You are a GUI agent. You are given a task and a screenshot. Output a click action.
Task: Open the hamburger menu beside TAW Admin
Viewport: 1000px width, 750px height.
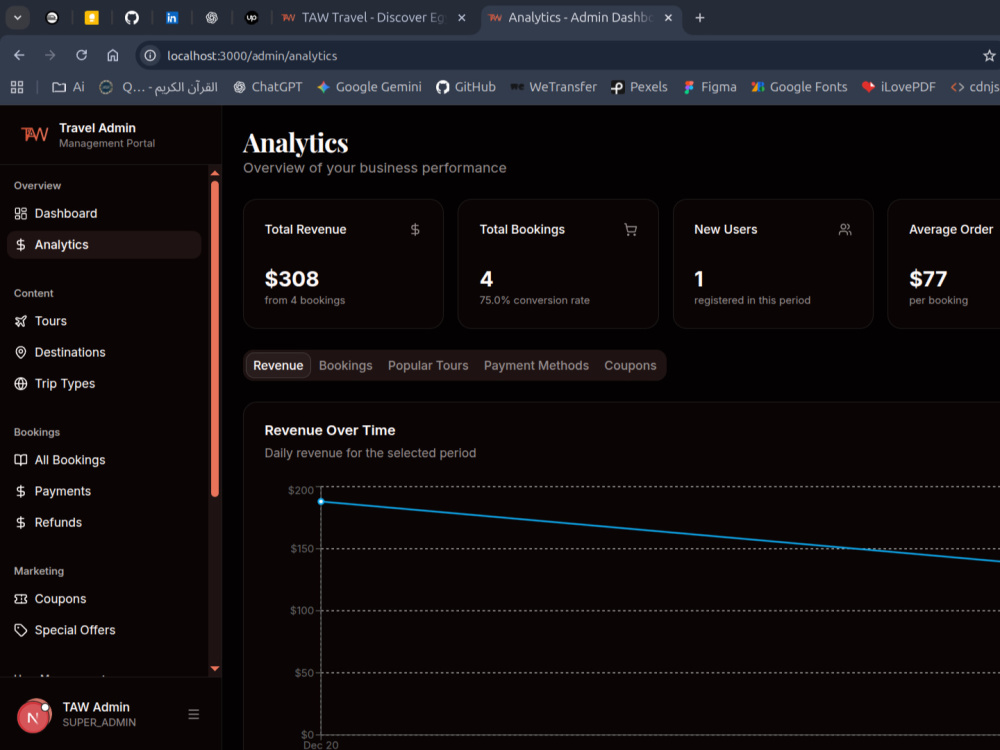click(194, 714)
